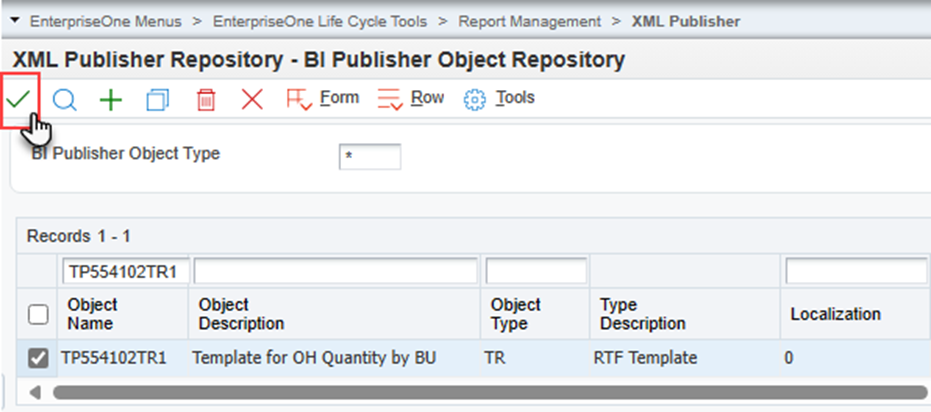This screenshot has width=931, height=412.
Task: Open the Tools gear menu
Action: point(499,99)
